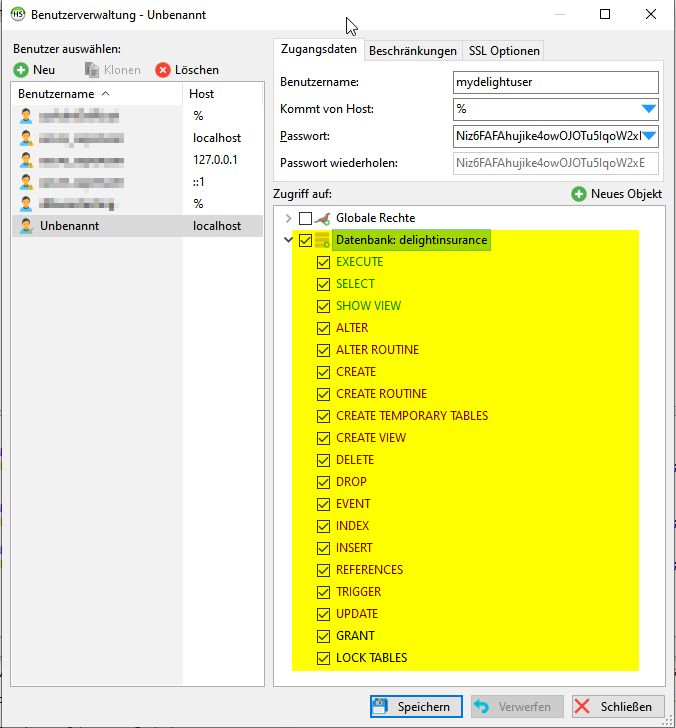Click the green Neu add-user icon
This screenshot has width=676, height=728.
coord(21,70)
